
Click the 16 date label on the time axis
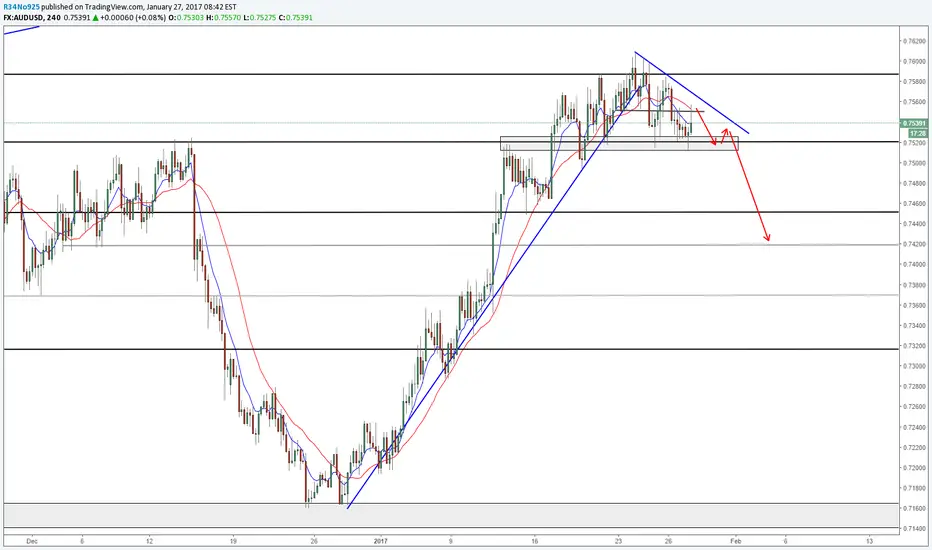pyautogui.click(x=535, y=541)
